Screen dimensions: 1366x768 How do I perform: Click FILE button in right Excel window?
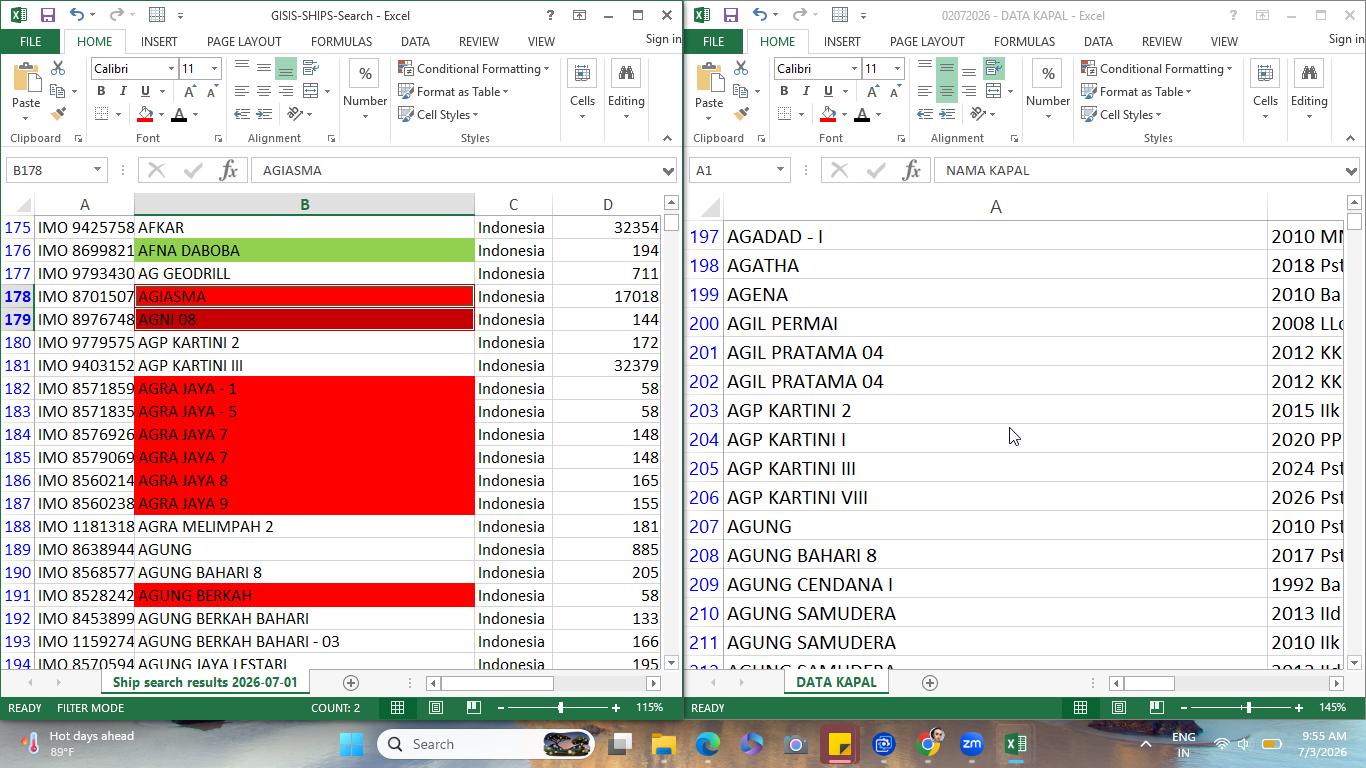coord(713,41)
